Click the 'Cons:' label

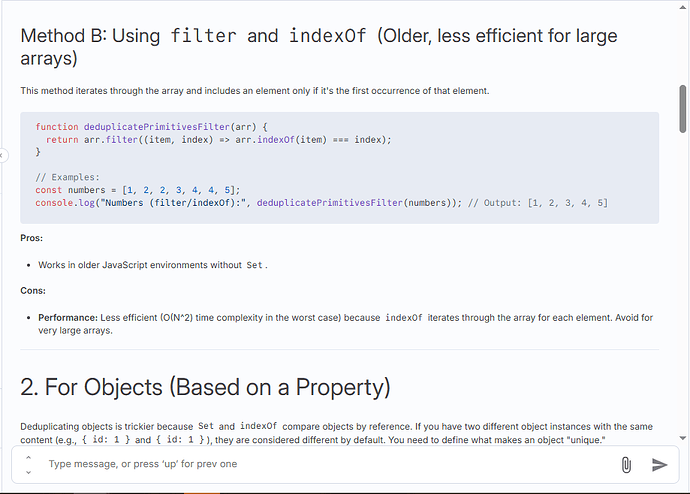(33, 291)
